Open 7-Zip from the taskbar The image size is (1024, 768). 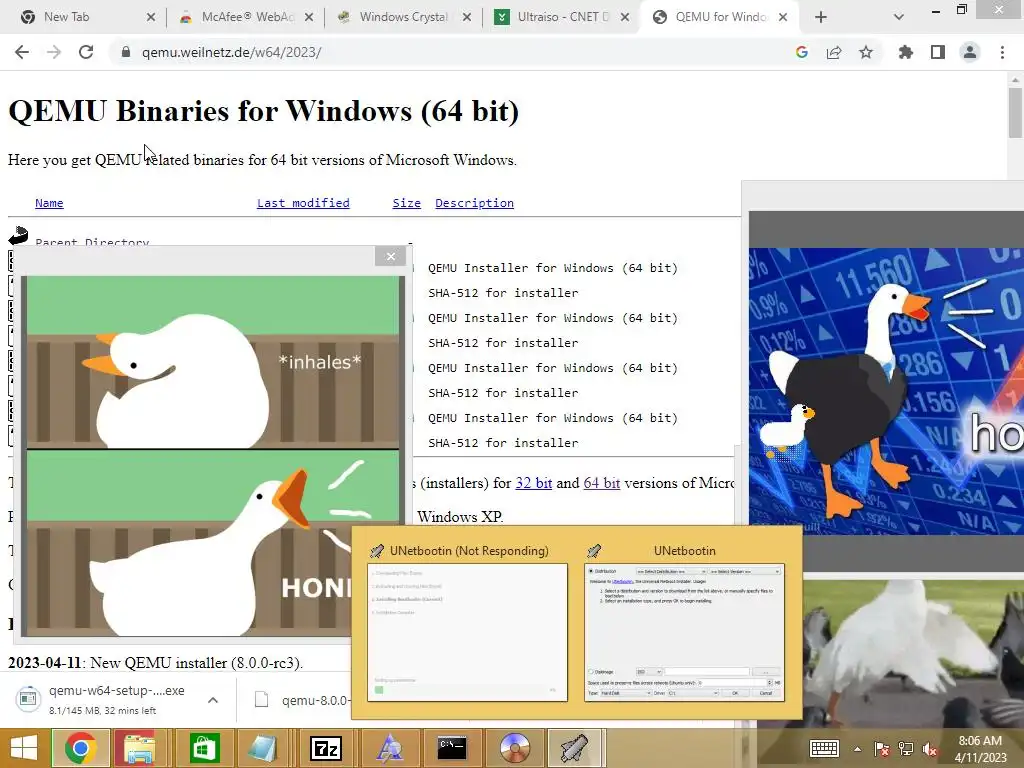(326, 748)
